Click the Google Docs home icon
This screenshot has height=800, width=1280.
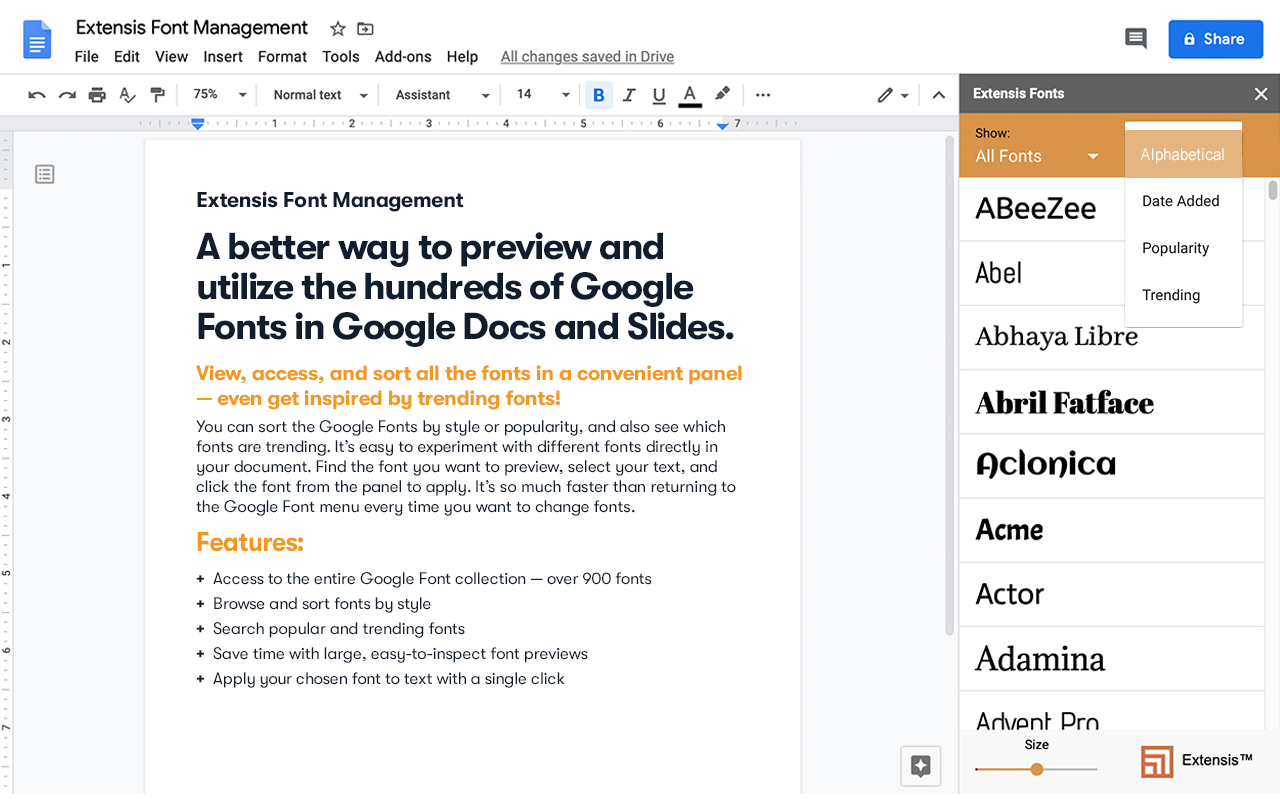click(38, 40)
